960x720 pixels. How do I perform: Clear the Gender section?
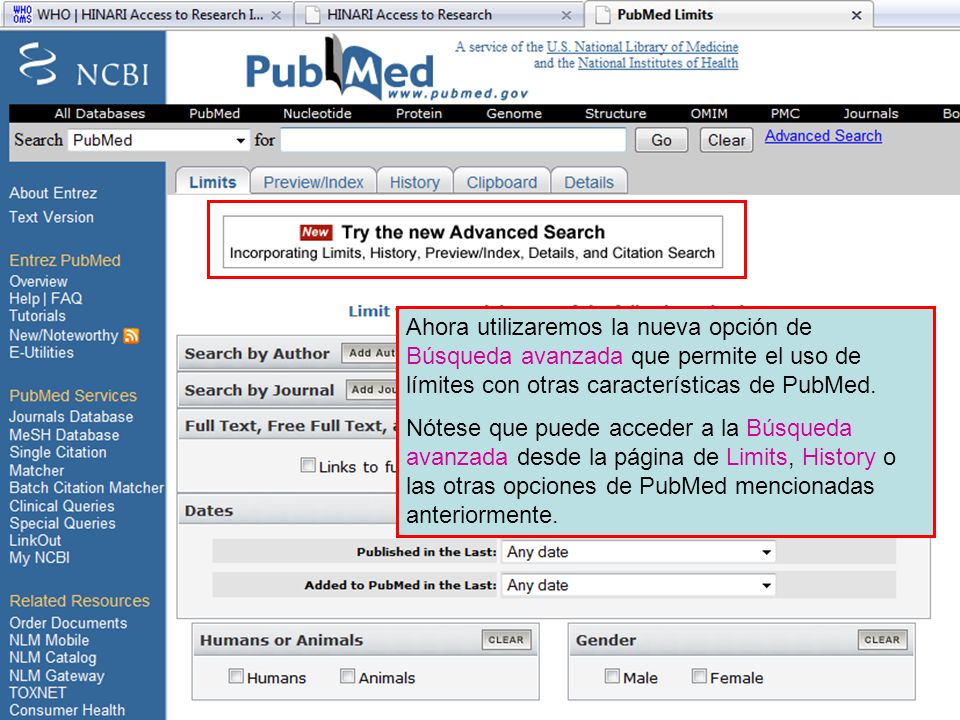coord(882,640)
